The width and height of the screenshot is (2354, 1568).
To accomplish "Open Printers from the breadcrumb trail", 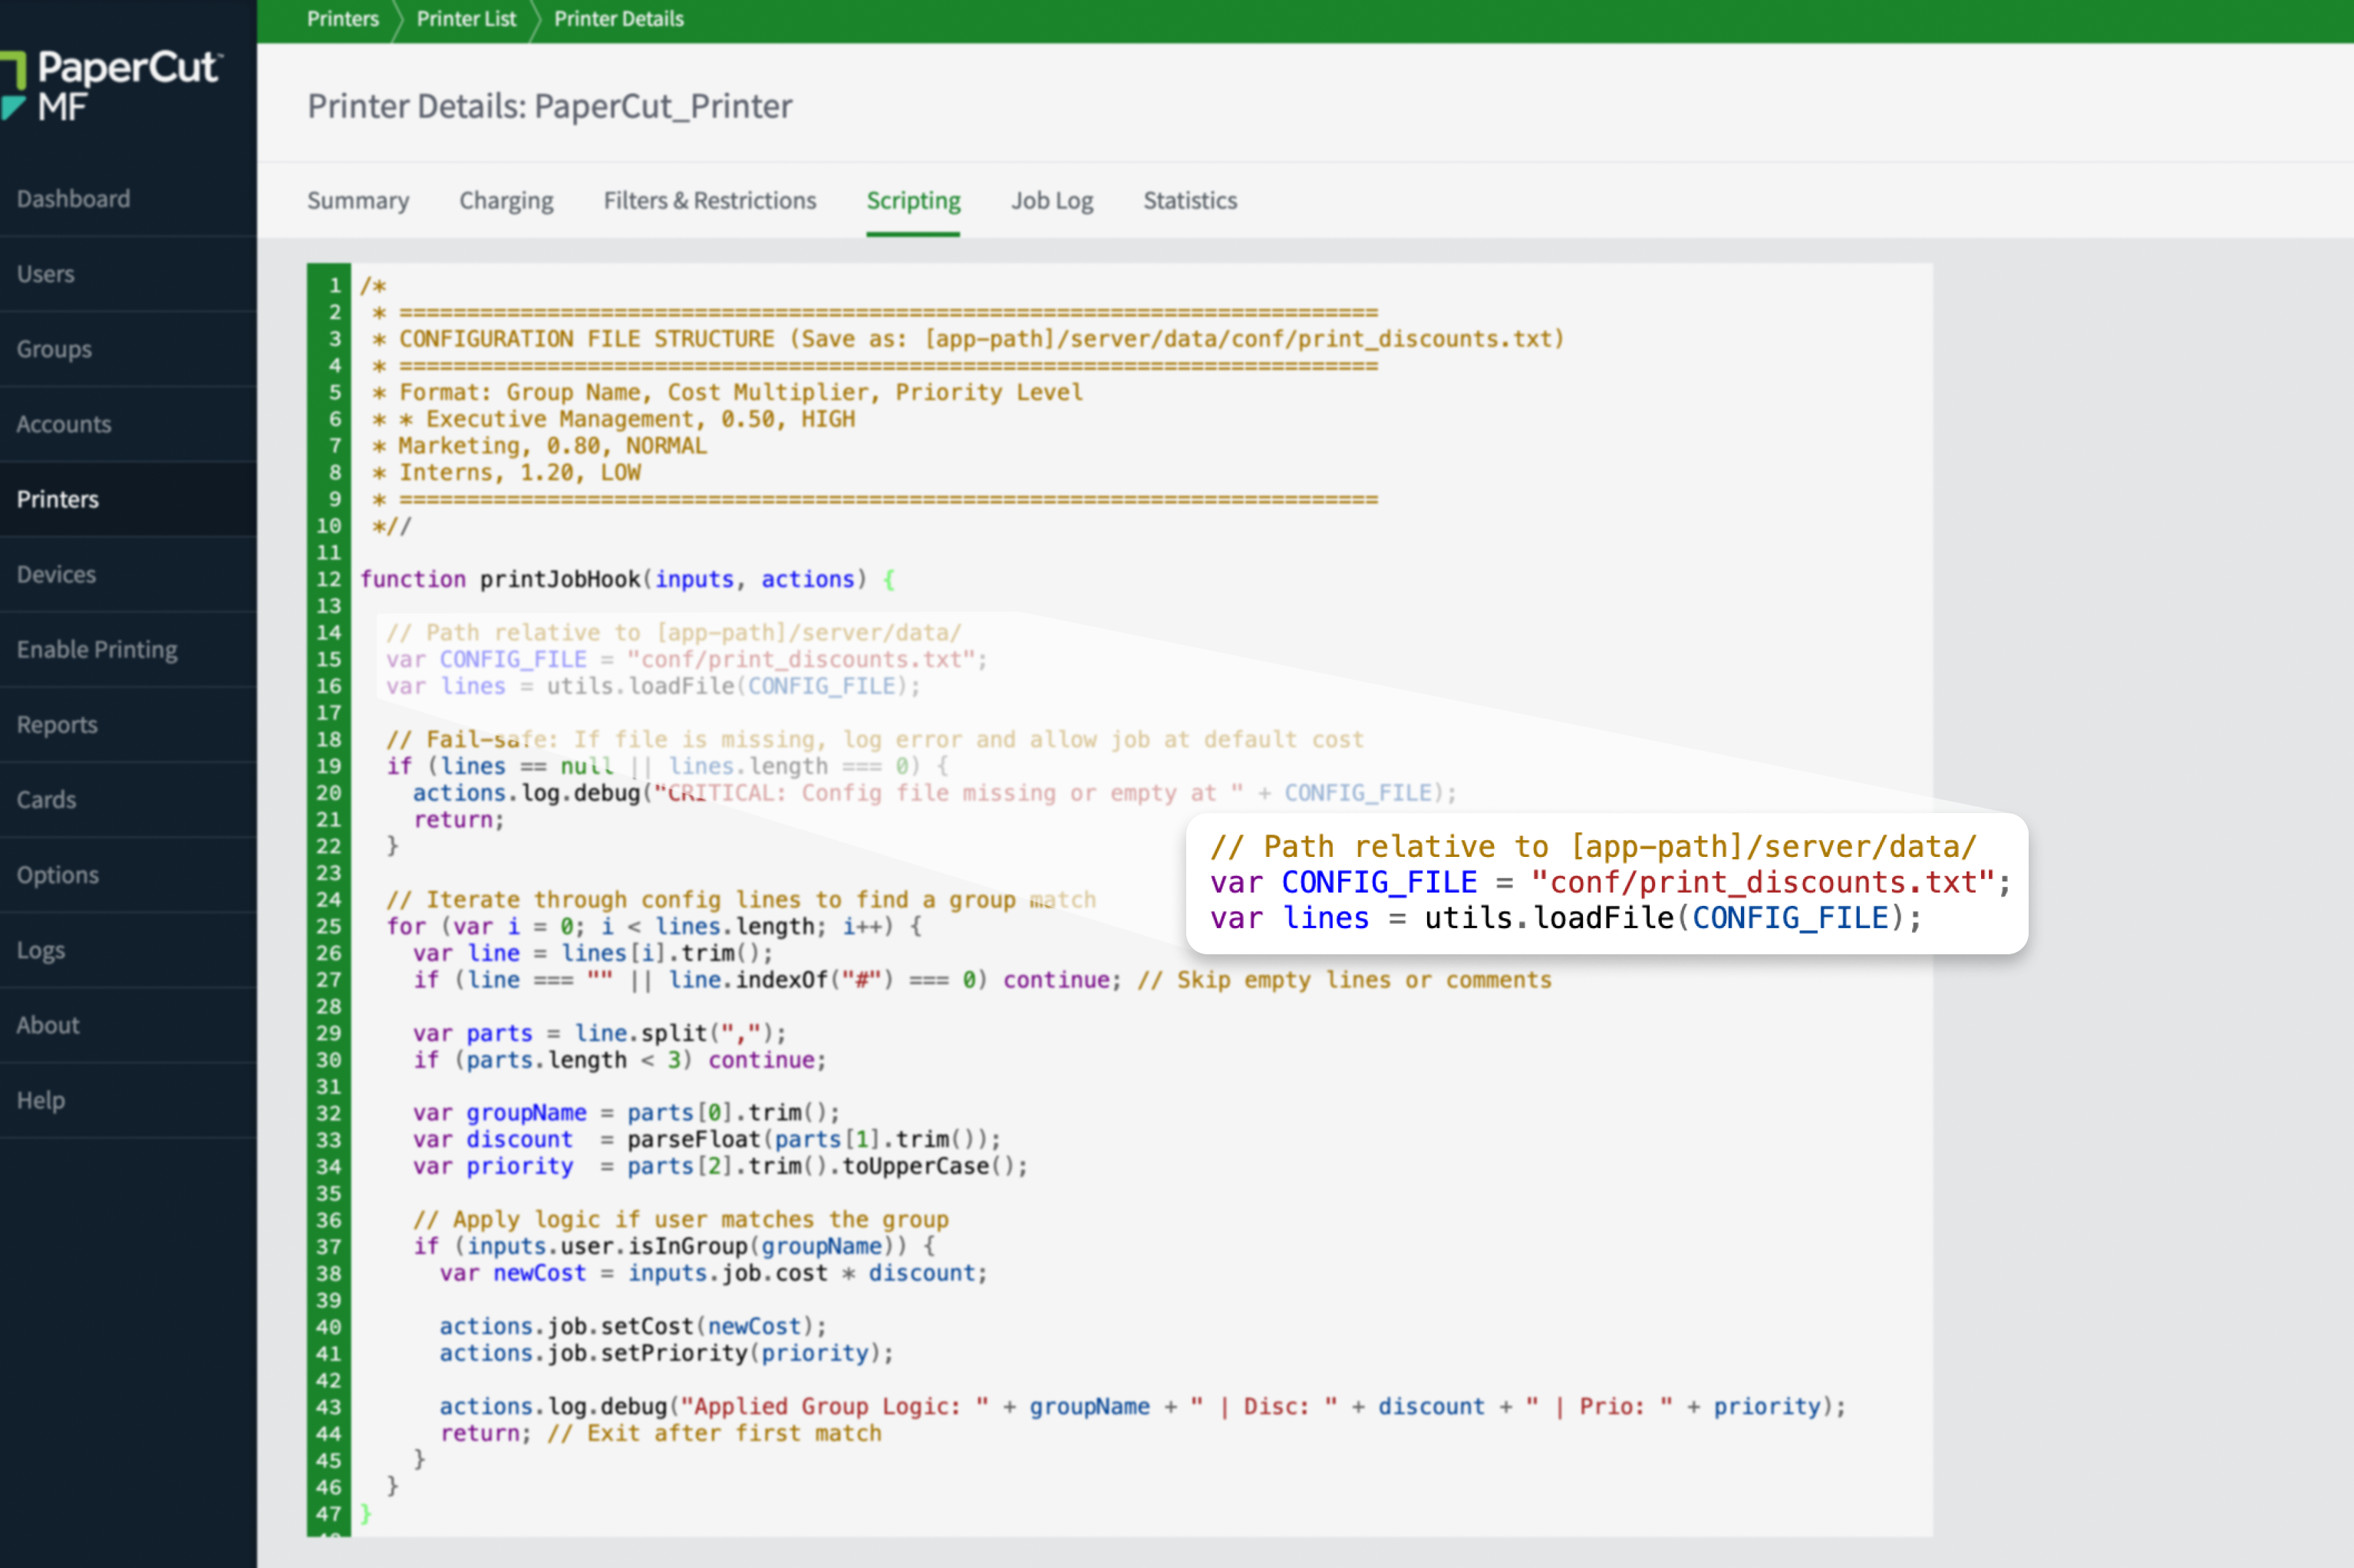I will coord(343,18).
